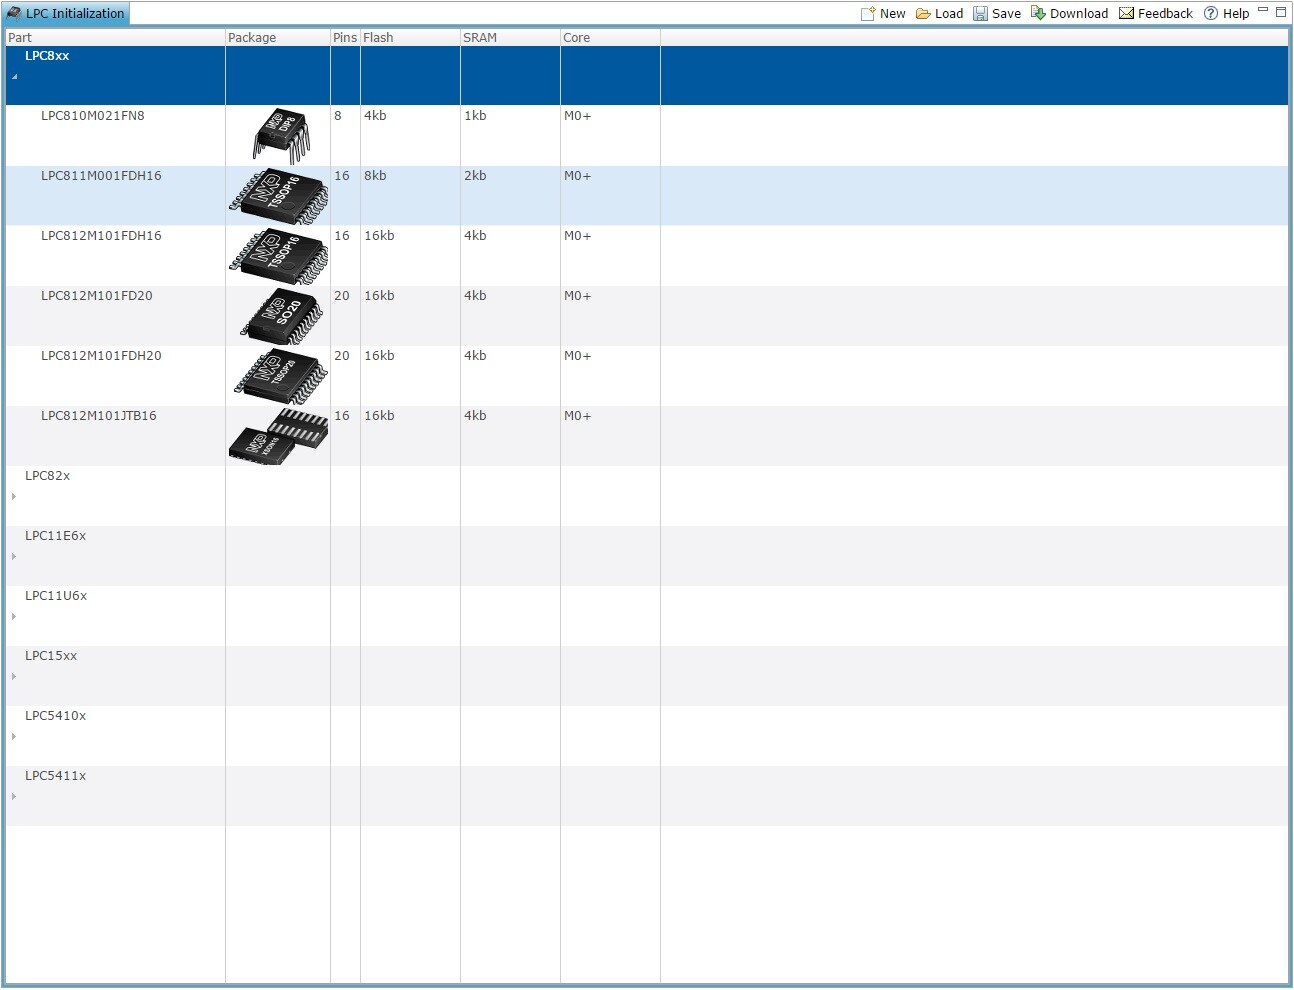Expand the LPC15xx family group

14,677
